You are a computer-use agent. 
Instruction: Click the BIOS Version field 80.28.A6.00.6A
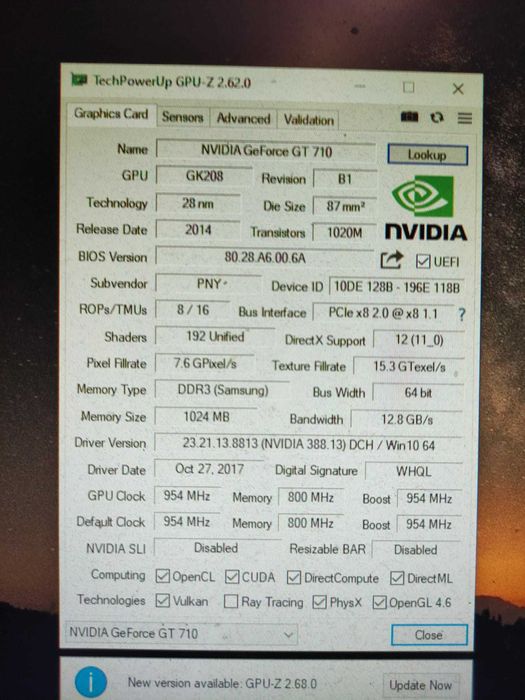(265, 258)
